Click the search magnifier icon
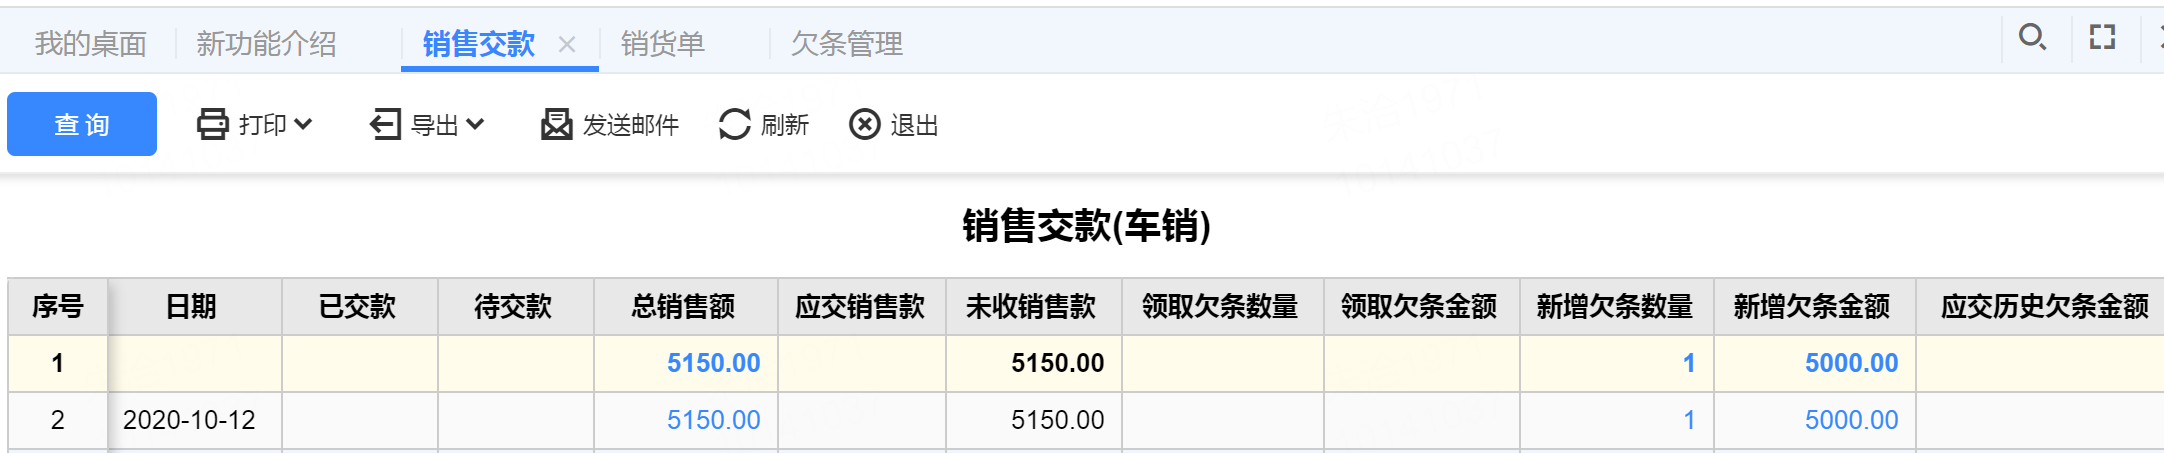The image size is (2164, 453). pyautogui.click(x=2032, y=38)
